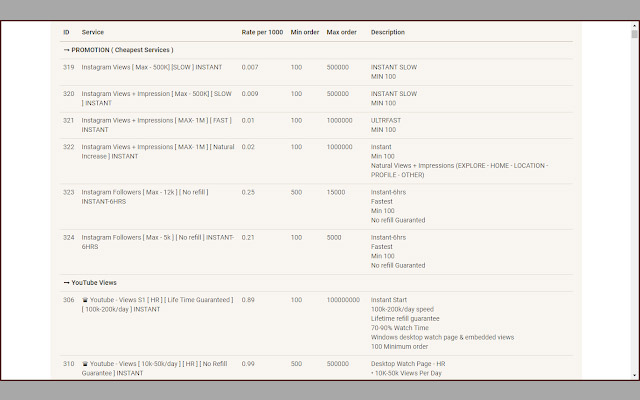Screen dimensions: 640x400
Task: Click 'Youtube - Views S1 [ HR ]' service name
Action: point(158,304)
